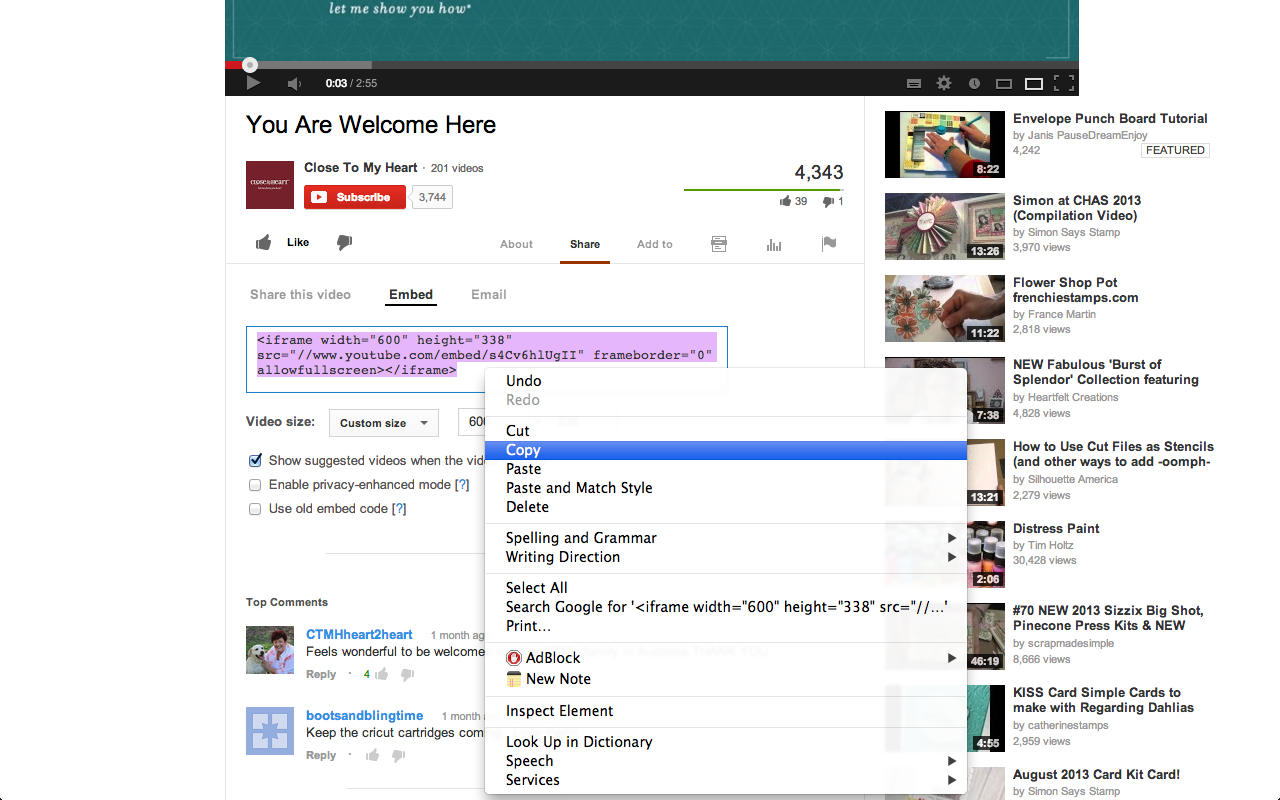This screenshot has width=1280, height=800.
Task: Switch to Share this video sub-tab
Action: click(x=300, y=294)
